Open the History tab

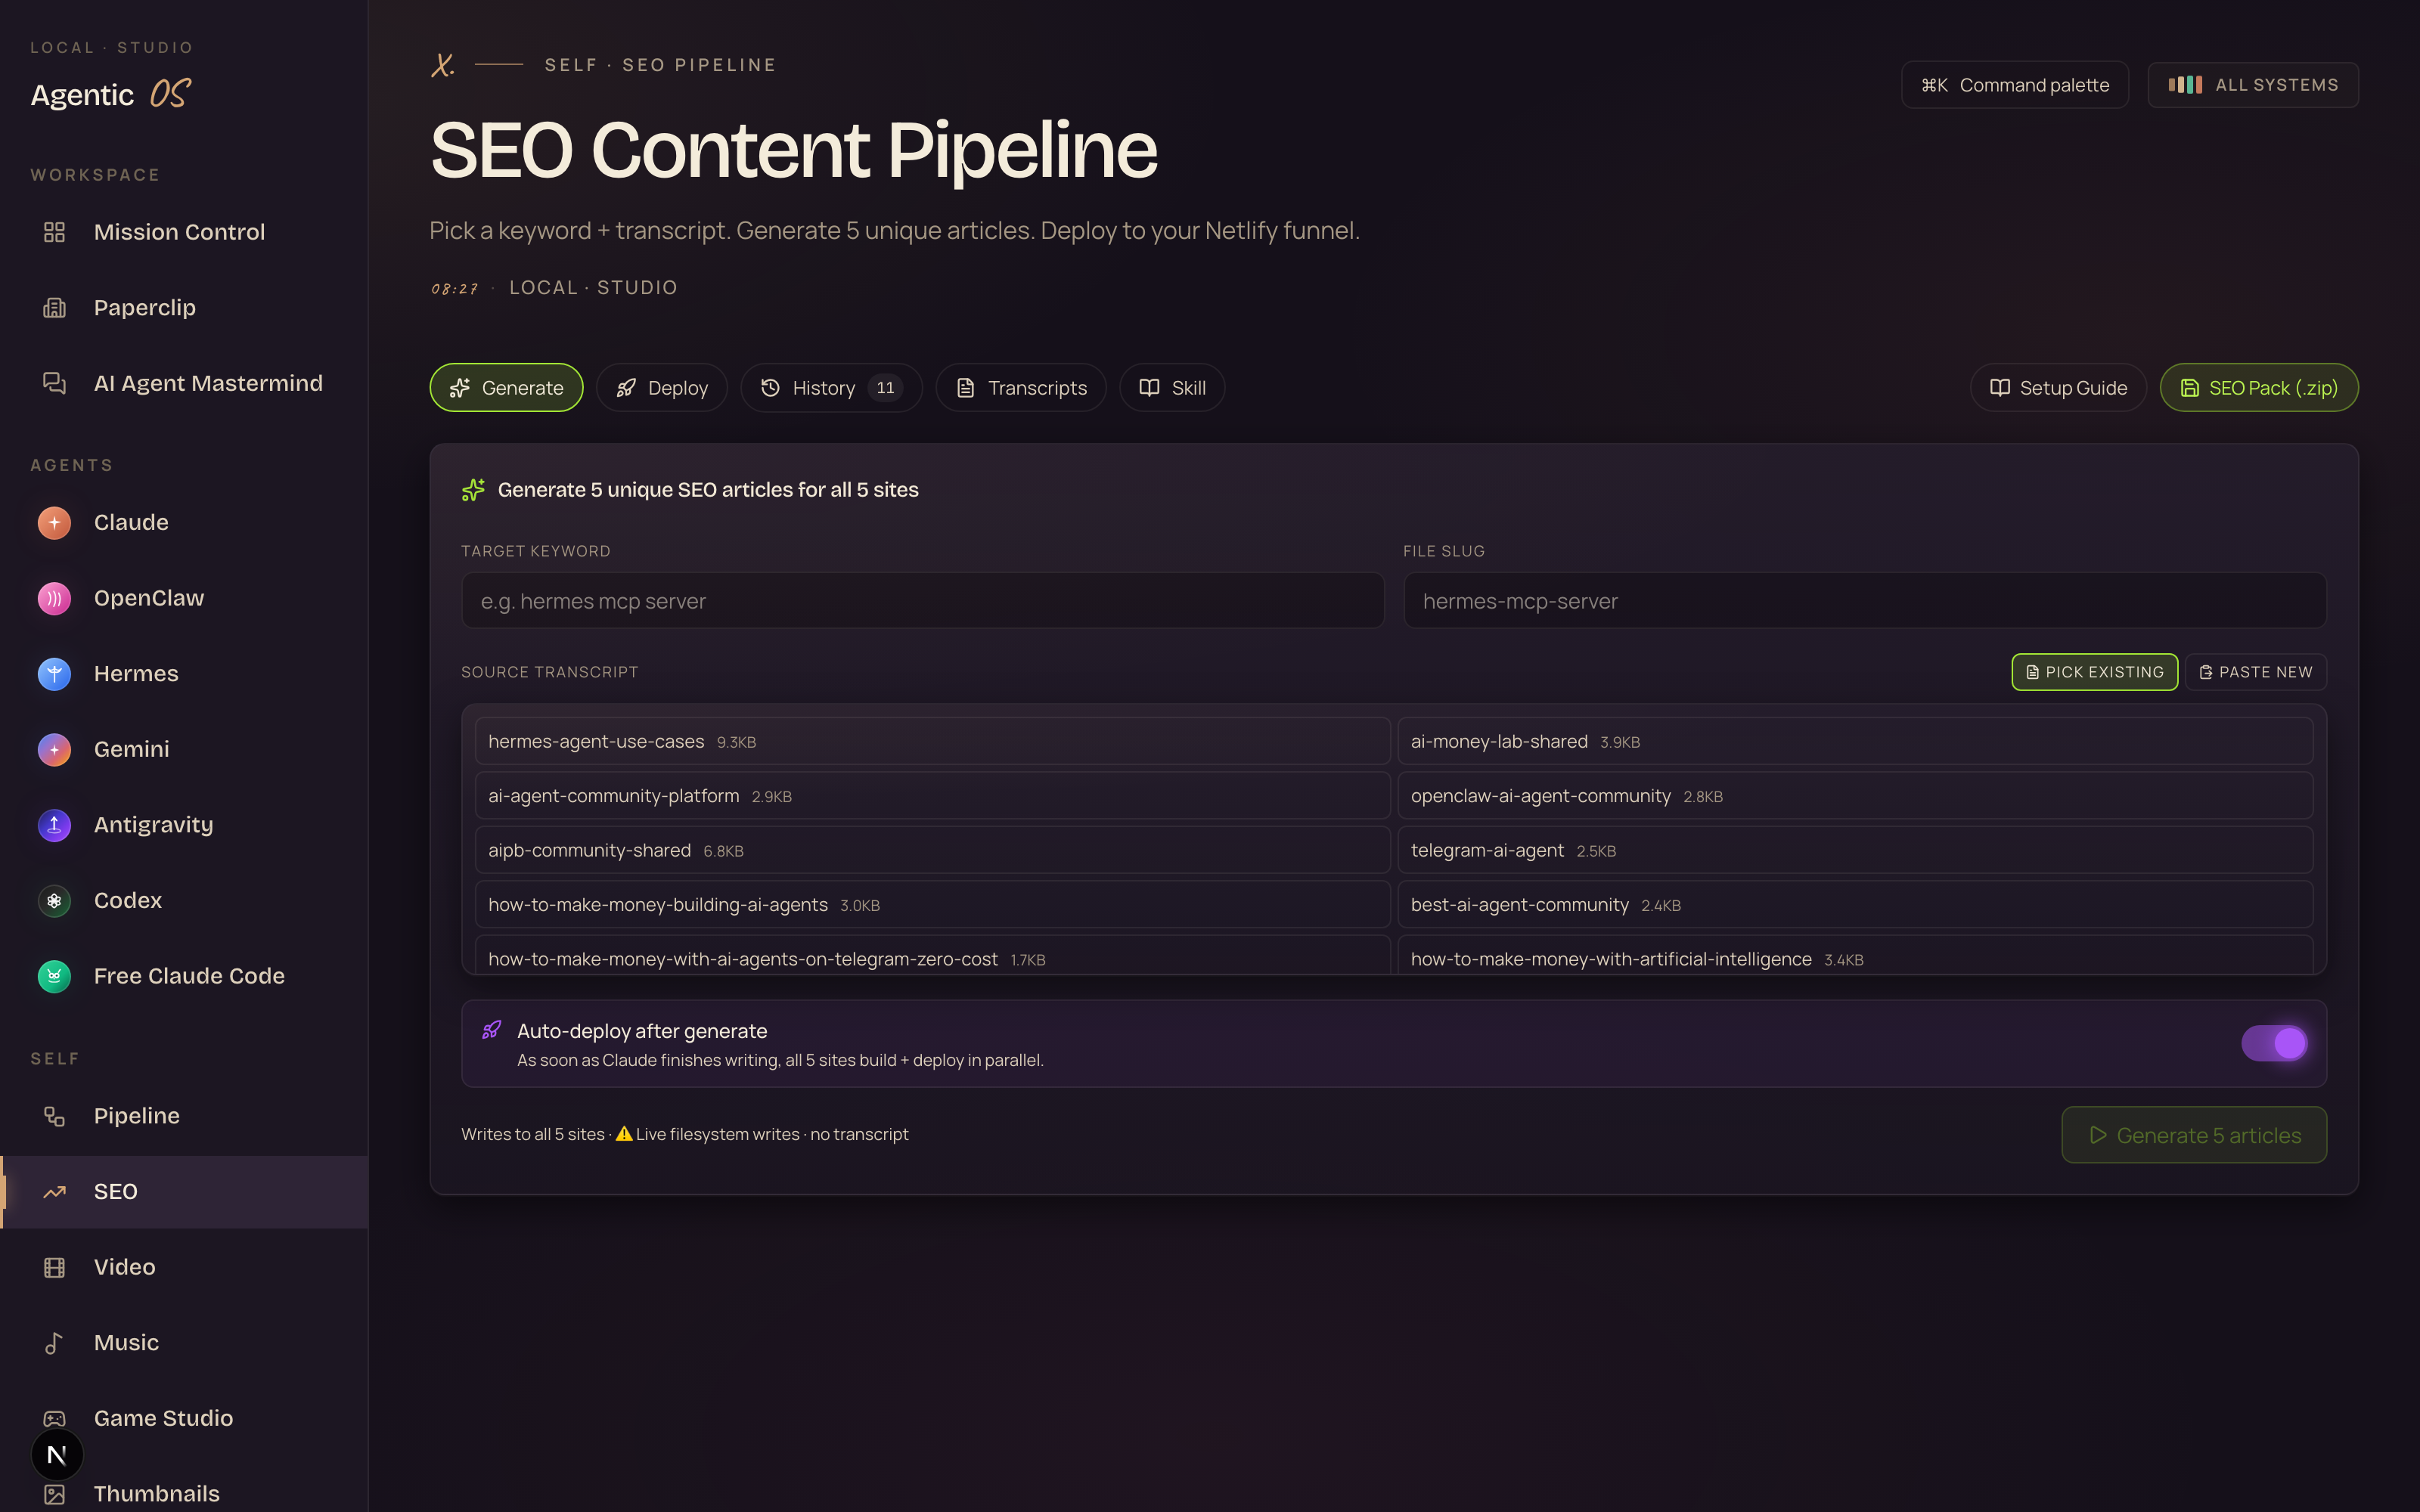pos(831,388)
